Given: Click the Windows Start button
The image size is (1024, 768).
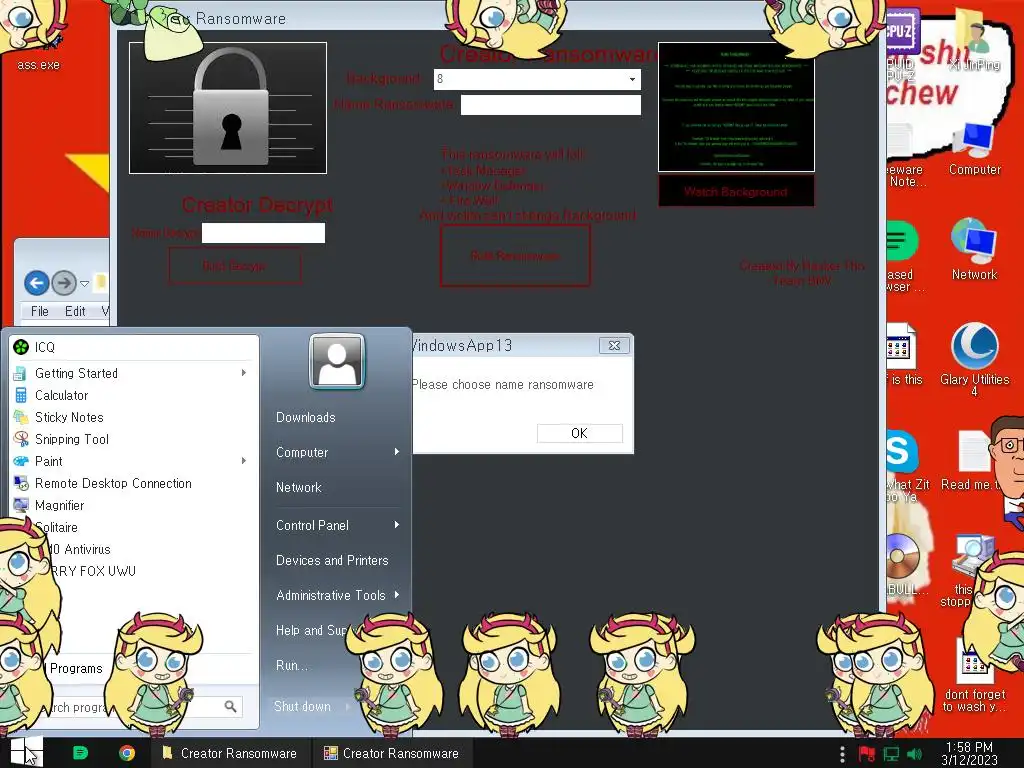Looking at the screenshot, I should [x=26, y=752].
